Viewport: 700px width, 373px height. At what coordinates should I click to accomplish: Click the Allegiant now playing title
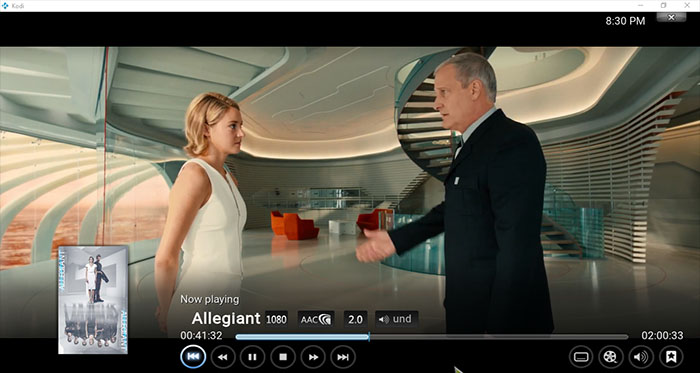coord(225,319)
